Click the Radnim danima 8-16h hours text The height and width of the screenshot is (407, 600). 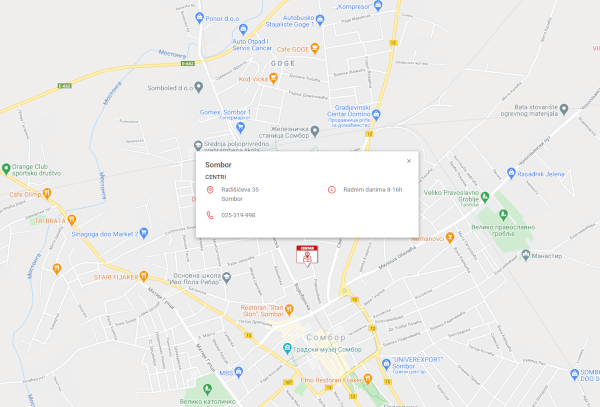(x=373, y=189)
